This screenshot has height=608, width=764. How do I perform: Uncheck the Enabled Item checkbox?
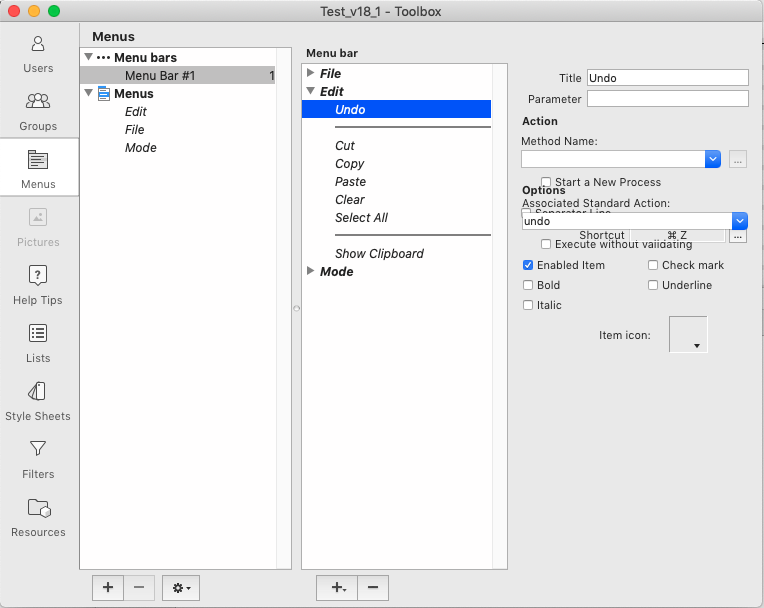pos(528,266)
